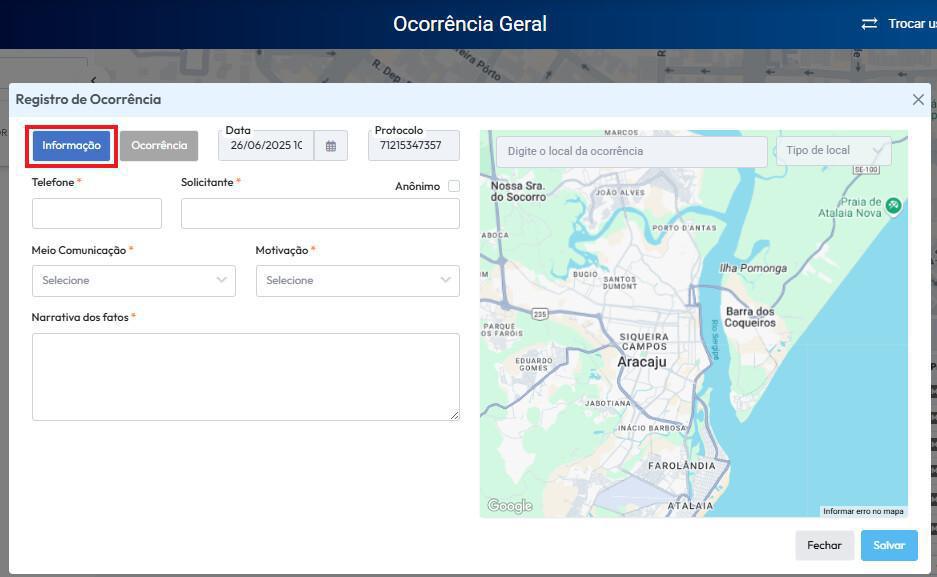Image resolution: width=937 pixels, height=577 pixels.
Task: Click the FAROLÂNDIA map label
Action: pos(681,466)
